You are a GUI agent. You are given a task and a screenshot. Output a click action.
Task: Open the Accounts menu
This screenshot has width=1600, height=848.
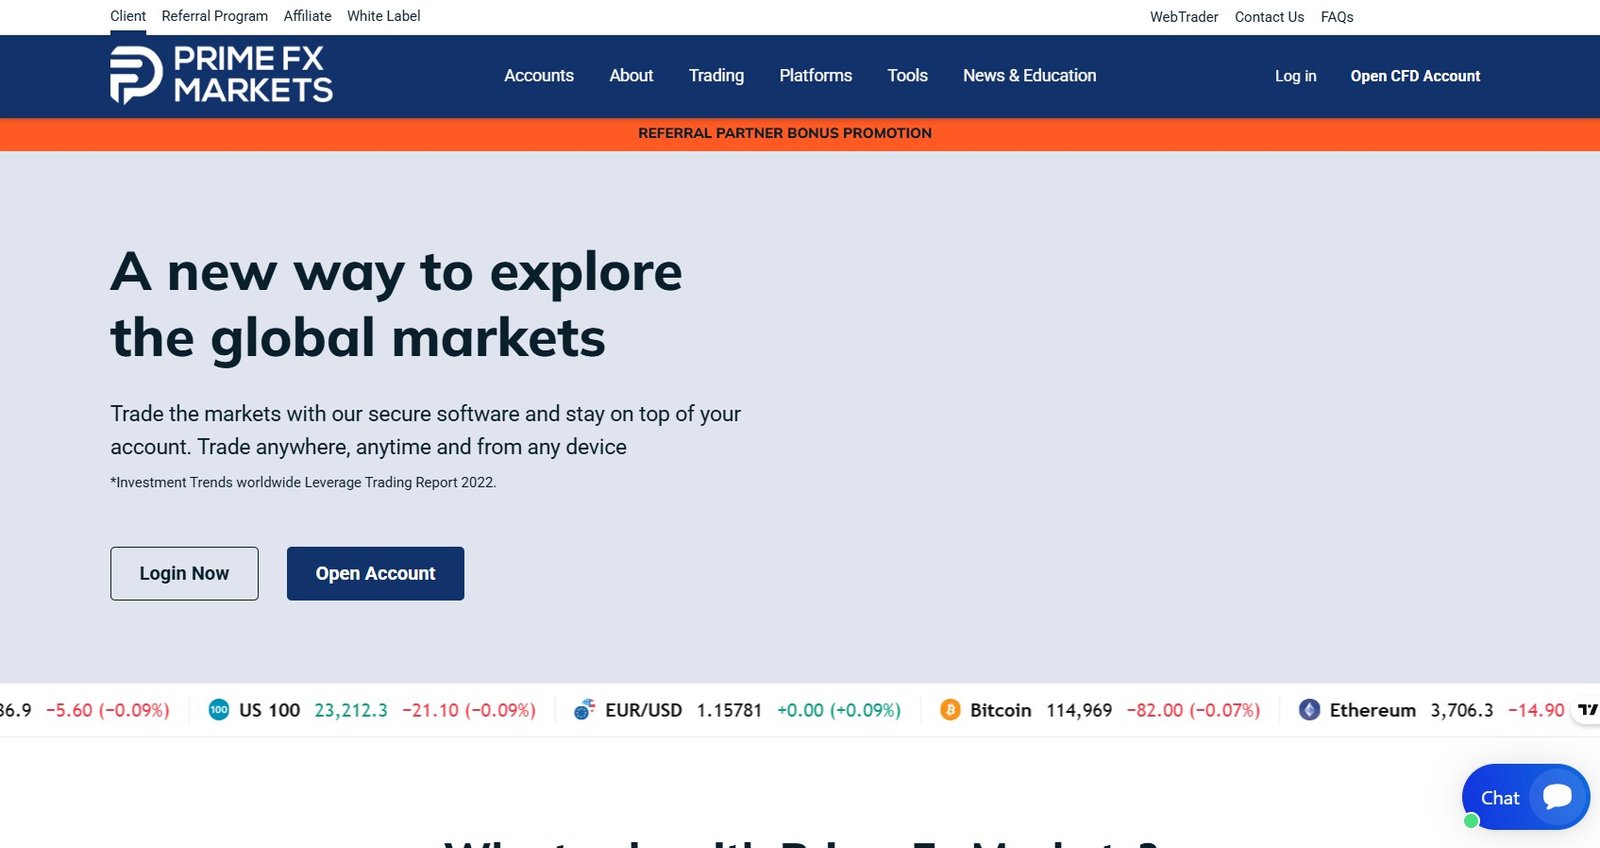pos(539,76)
